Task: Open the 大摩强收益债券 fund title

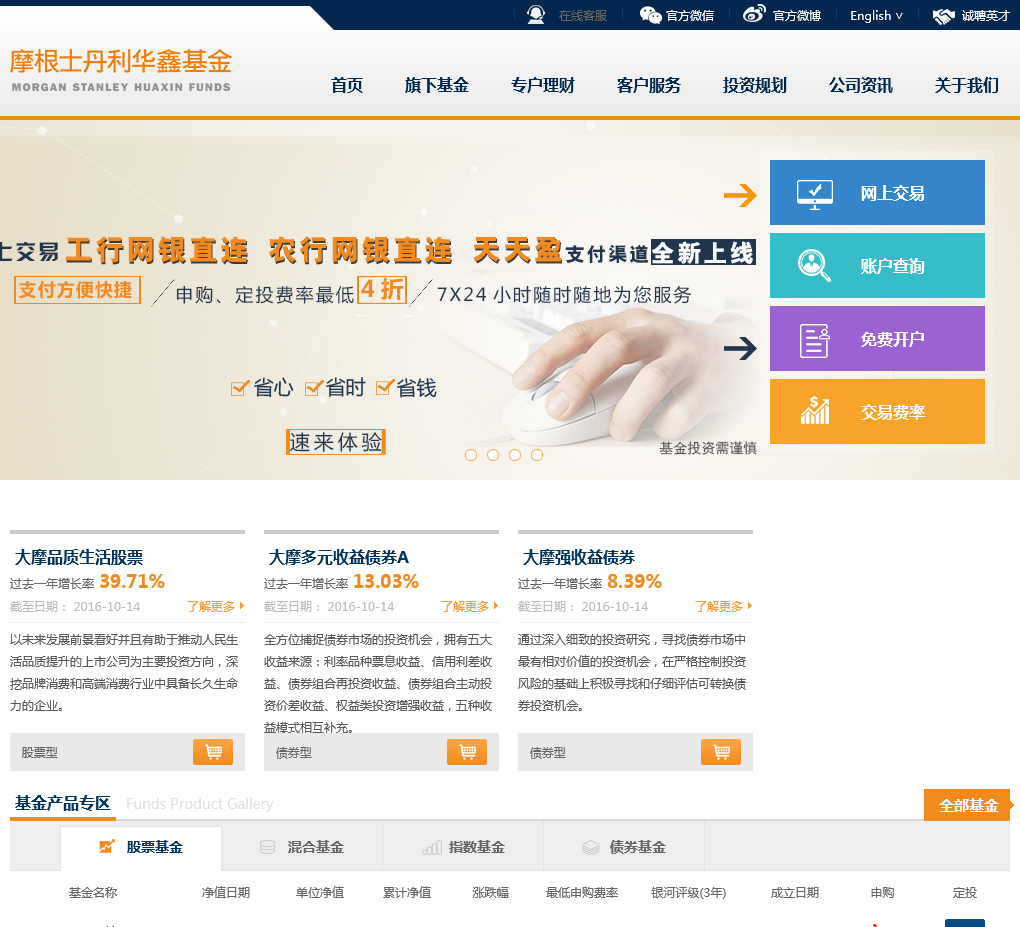Action: coord(578,558)
